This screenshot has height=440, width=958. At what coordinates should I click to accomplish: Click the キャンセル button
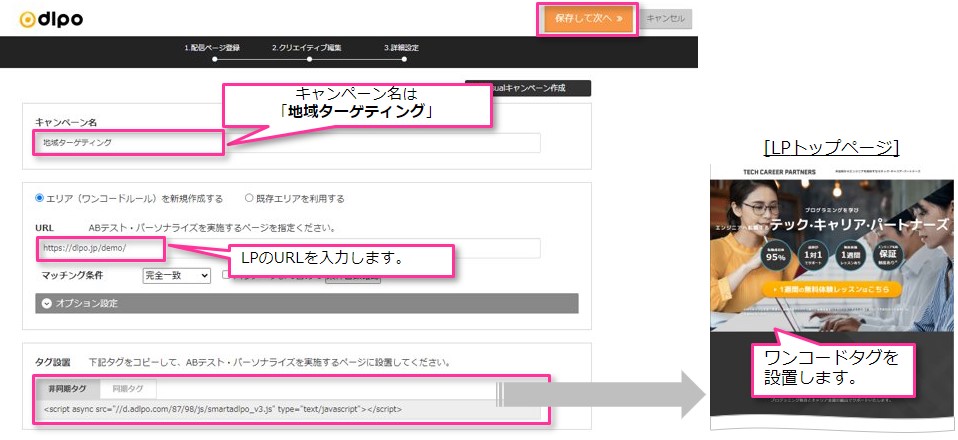[665, 18]
